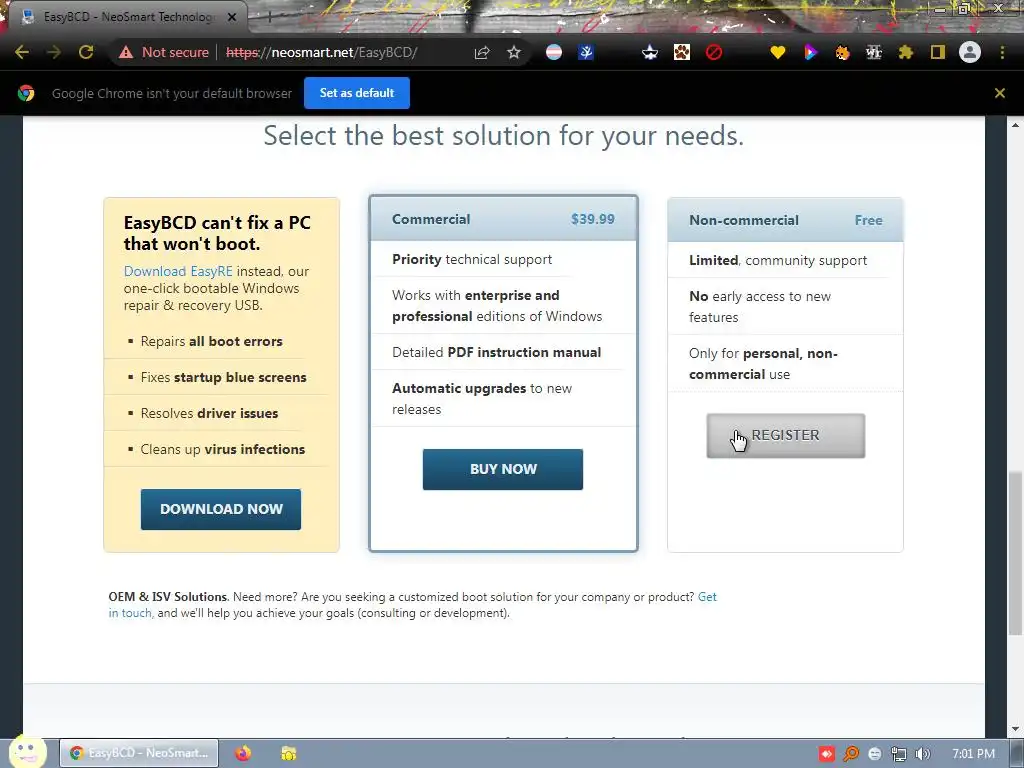Viewport: 1024px width, 768px height.
Task: Close the EasyBCD browser tab
Action: click(232, 17)
